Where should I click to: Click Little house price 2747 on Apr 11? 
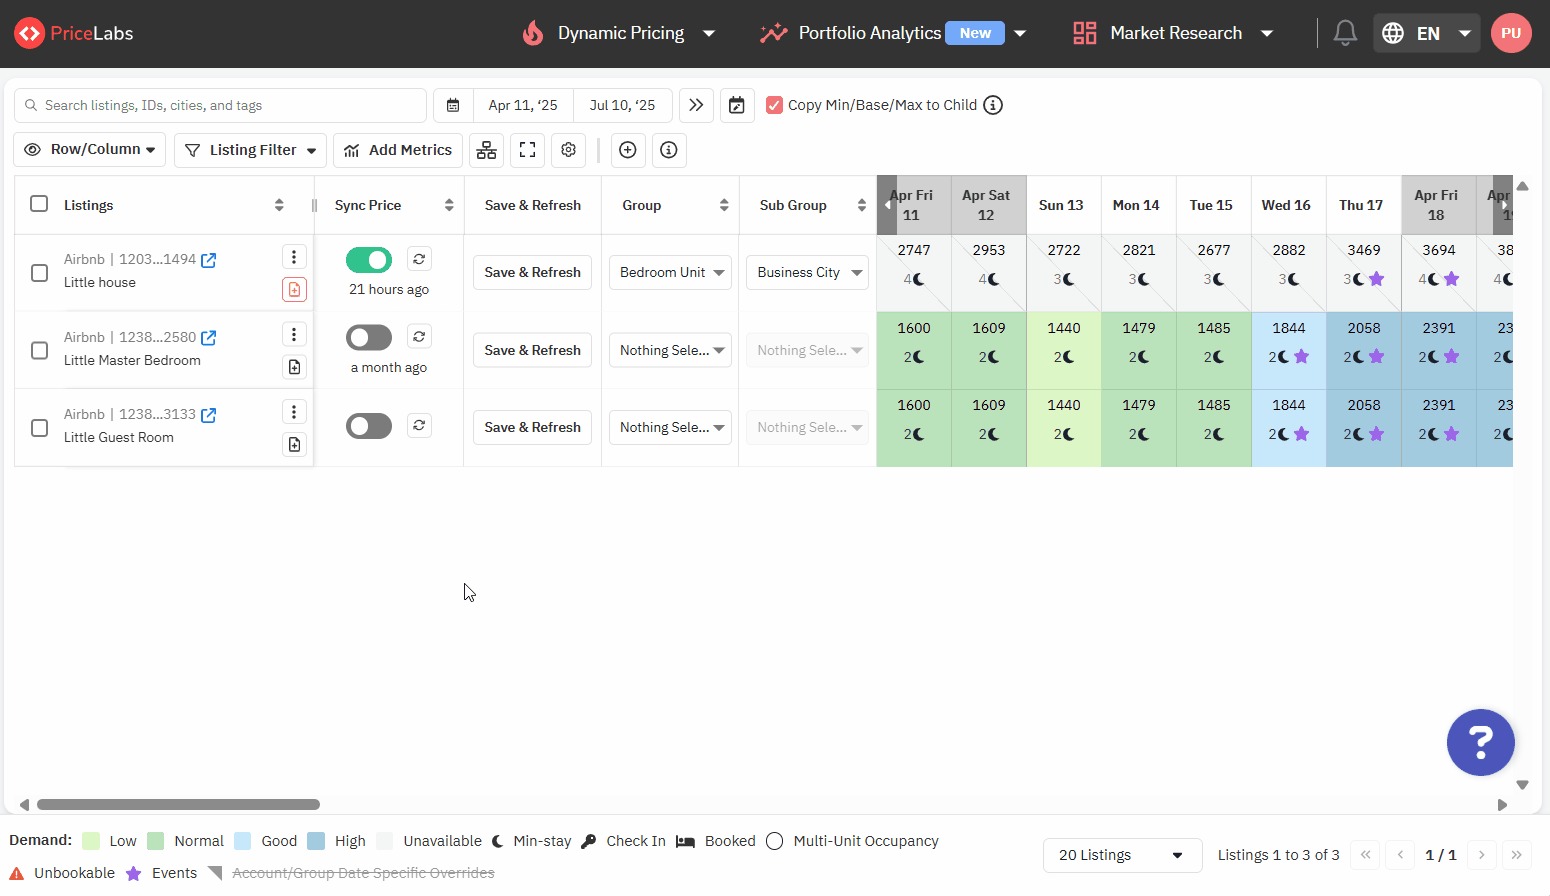coord(914,250)
